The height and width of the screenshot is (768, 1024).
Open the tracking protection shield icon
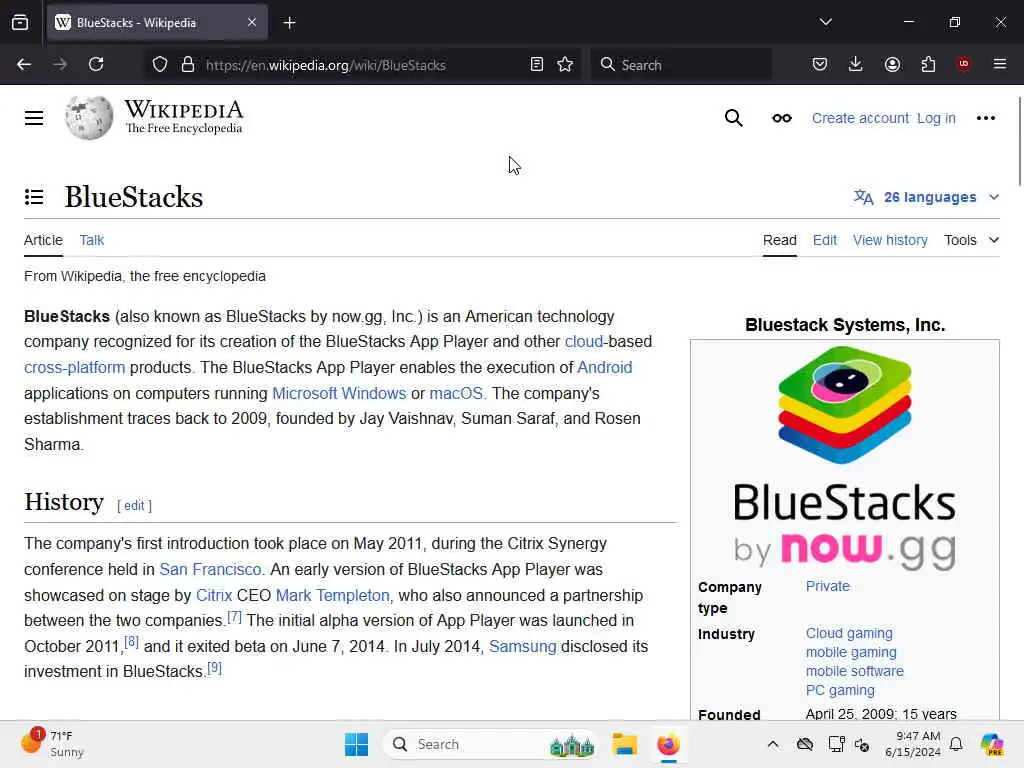click(x=160, y=65)
